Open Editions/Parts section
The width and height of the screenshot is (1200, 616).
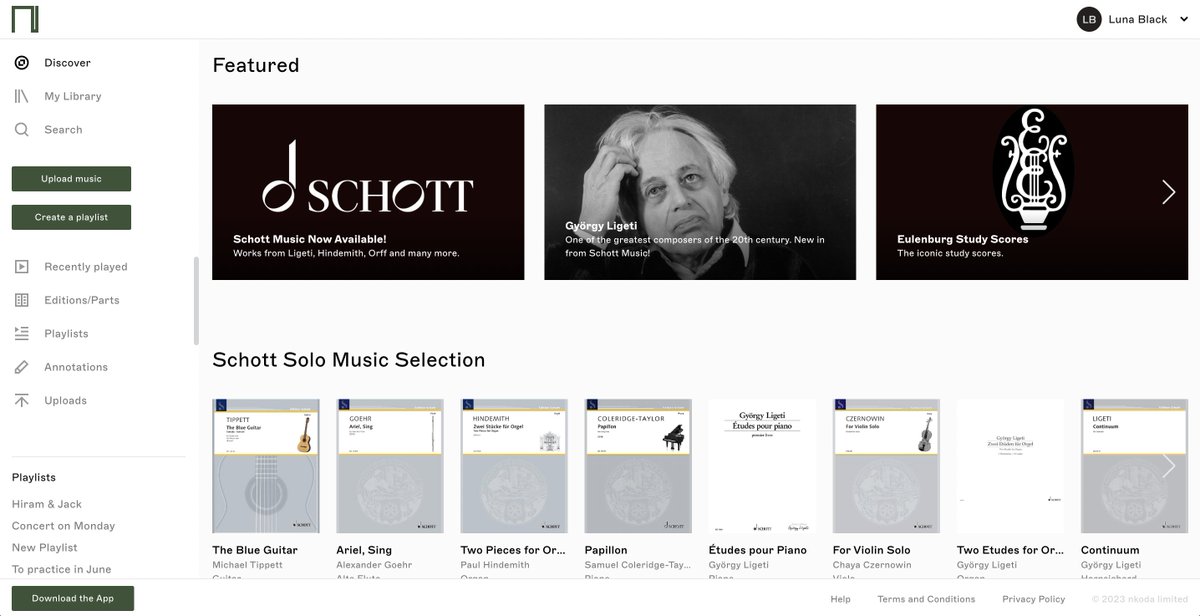tap(82, 300)
